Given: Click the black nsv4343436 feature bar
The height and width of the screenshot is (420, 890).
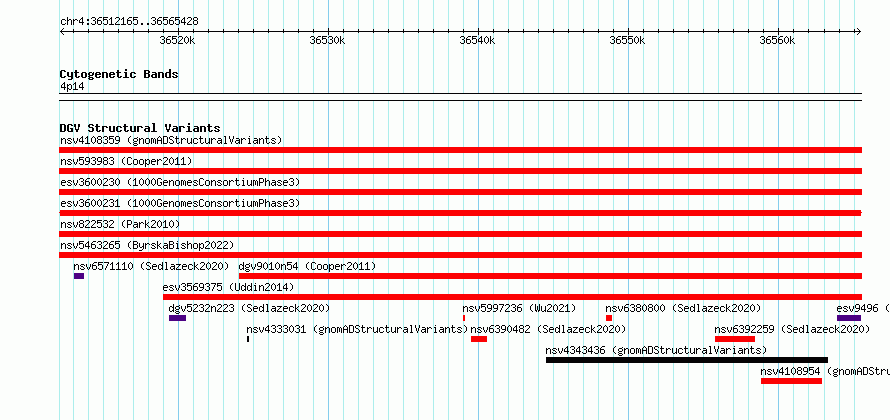Looking at the screenshot, I should (687, 360).
